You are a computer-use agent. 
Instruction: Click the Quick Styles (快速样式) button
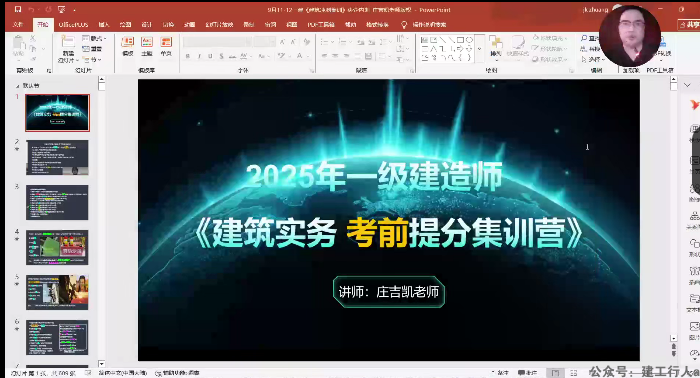[517, 47]
